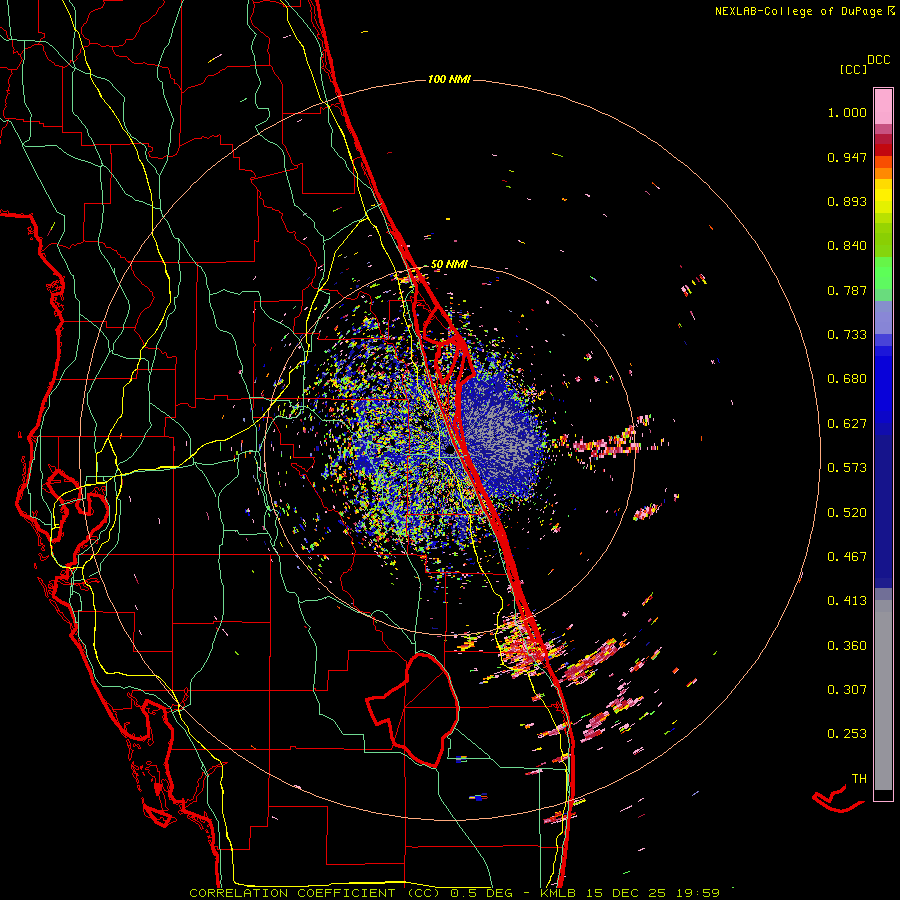This screenshot has width=900, height=900.
Task: Click the CORRELATION COEFFICIENT (CC) caption text
Action: [x=315, y=893]
